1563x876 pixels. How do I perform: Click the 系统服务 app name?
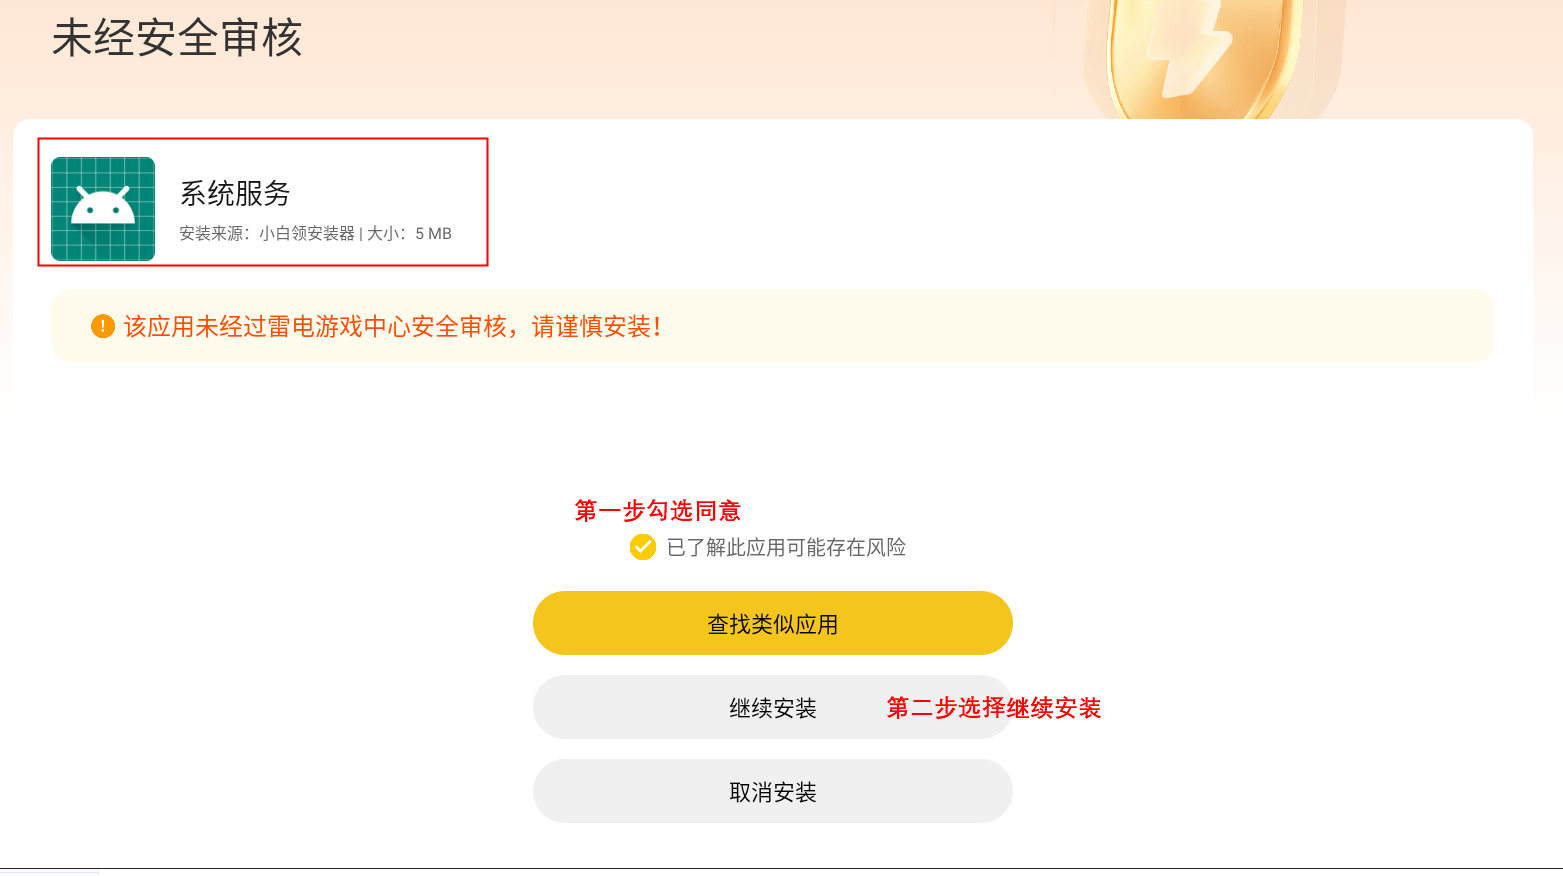[x=235, y=193]
